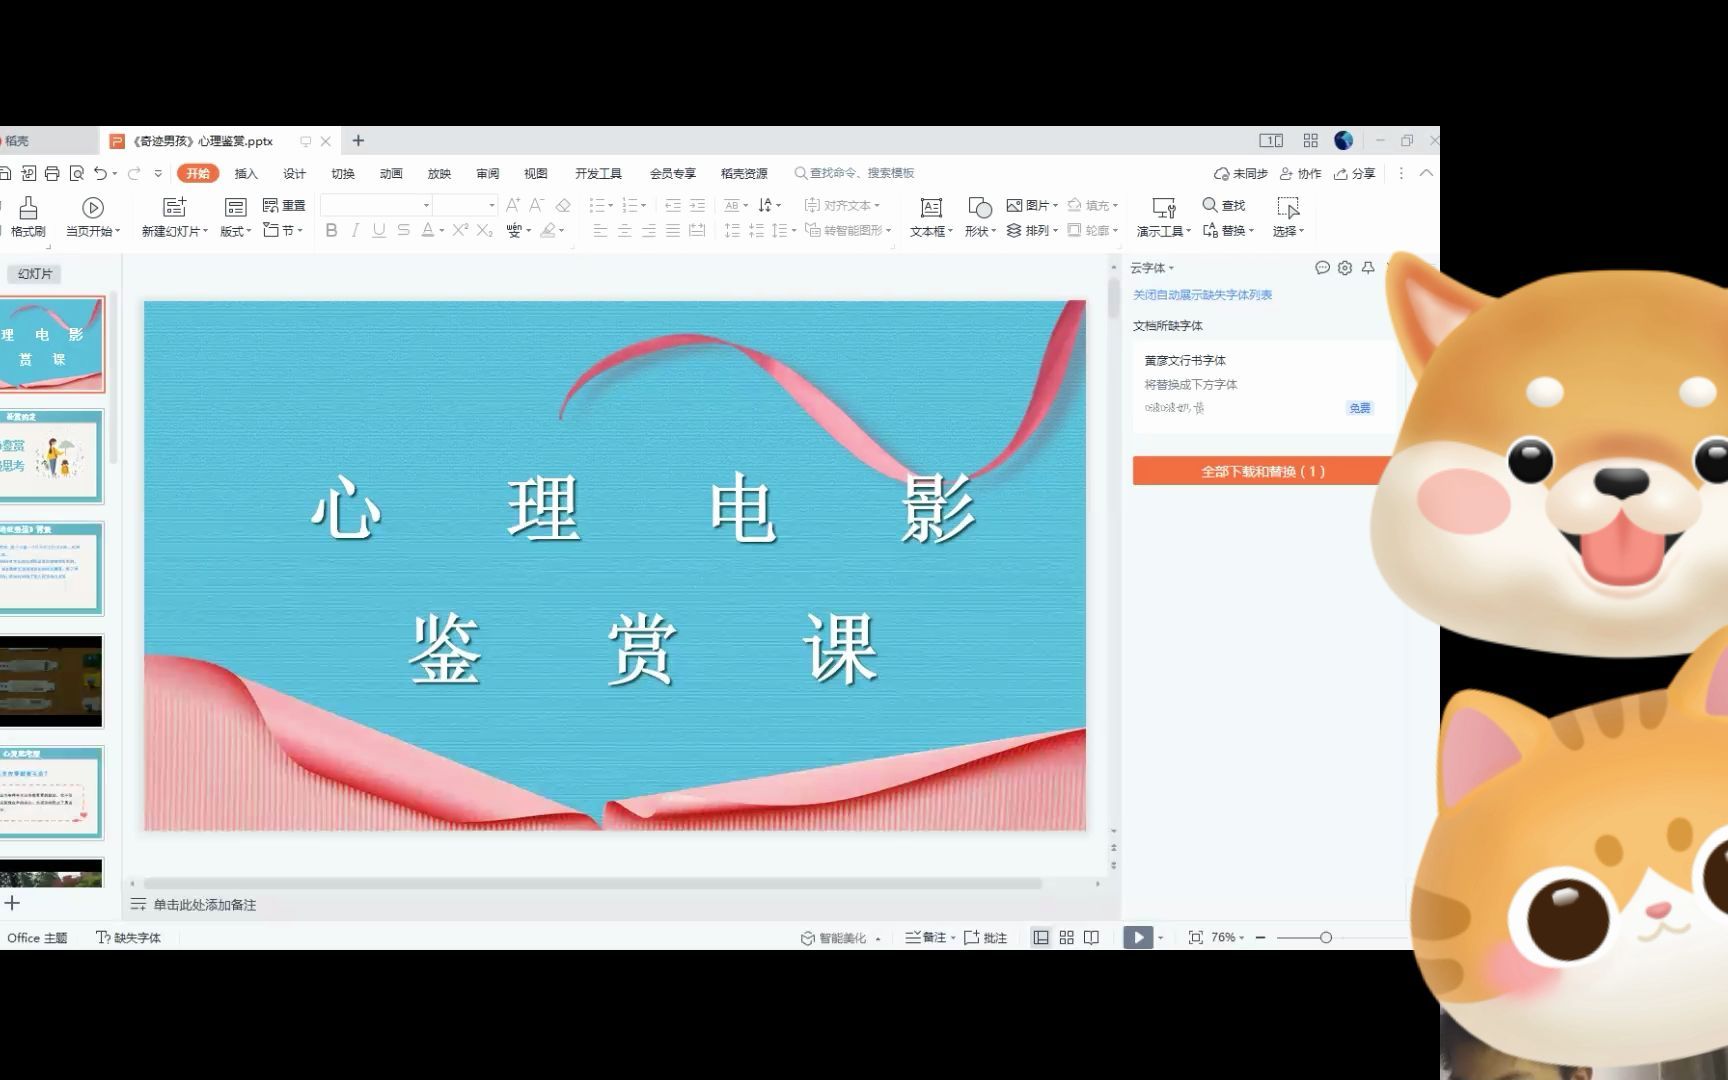Open the Transitions (切换) tab
The image size is (1728, 1080).
343,173
